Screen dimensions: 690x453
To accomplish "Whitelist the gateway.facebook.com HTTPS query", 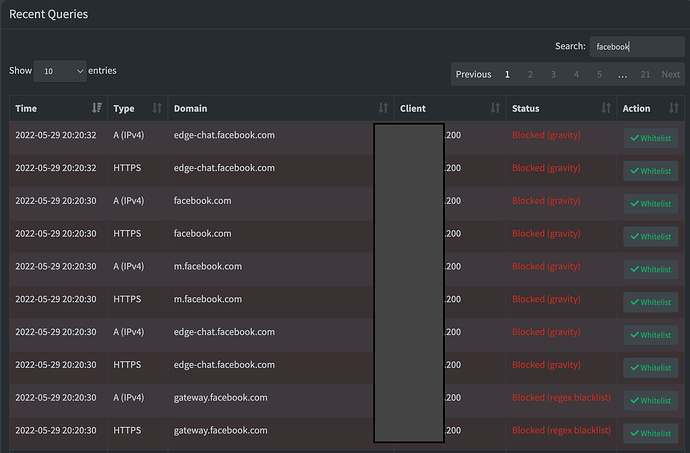I will [650, 434].
